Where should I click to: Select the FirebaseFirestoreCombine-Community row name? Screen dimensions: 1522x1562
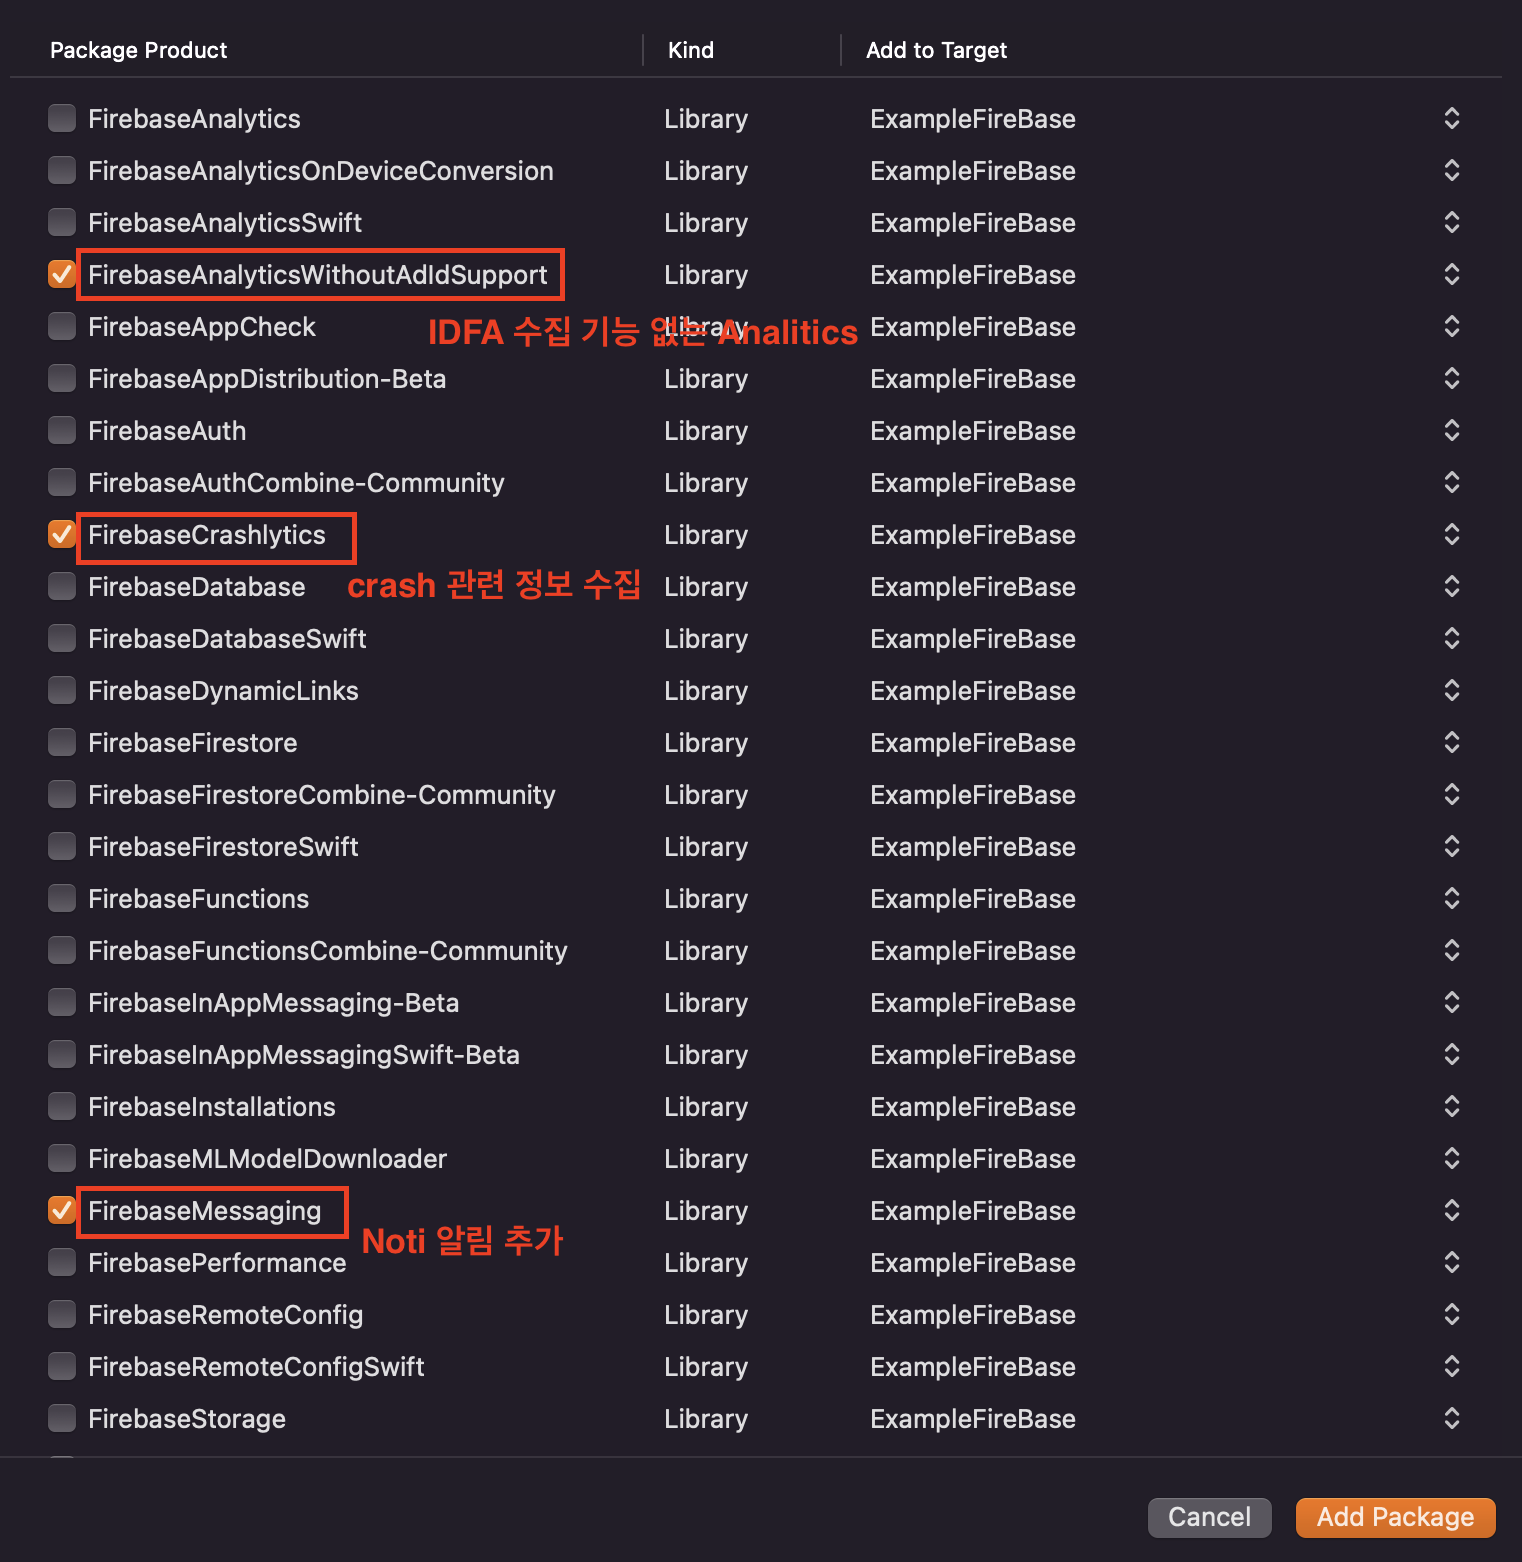[x=321, y=795]
